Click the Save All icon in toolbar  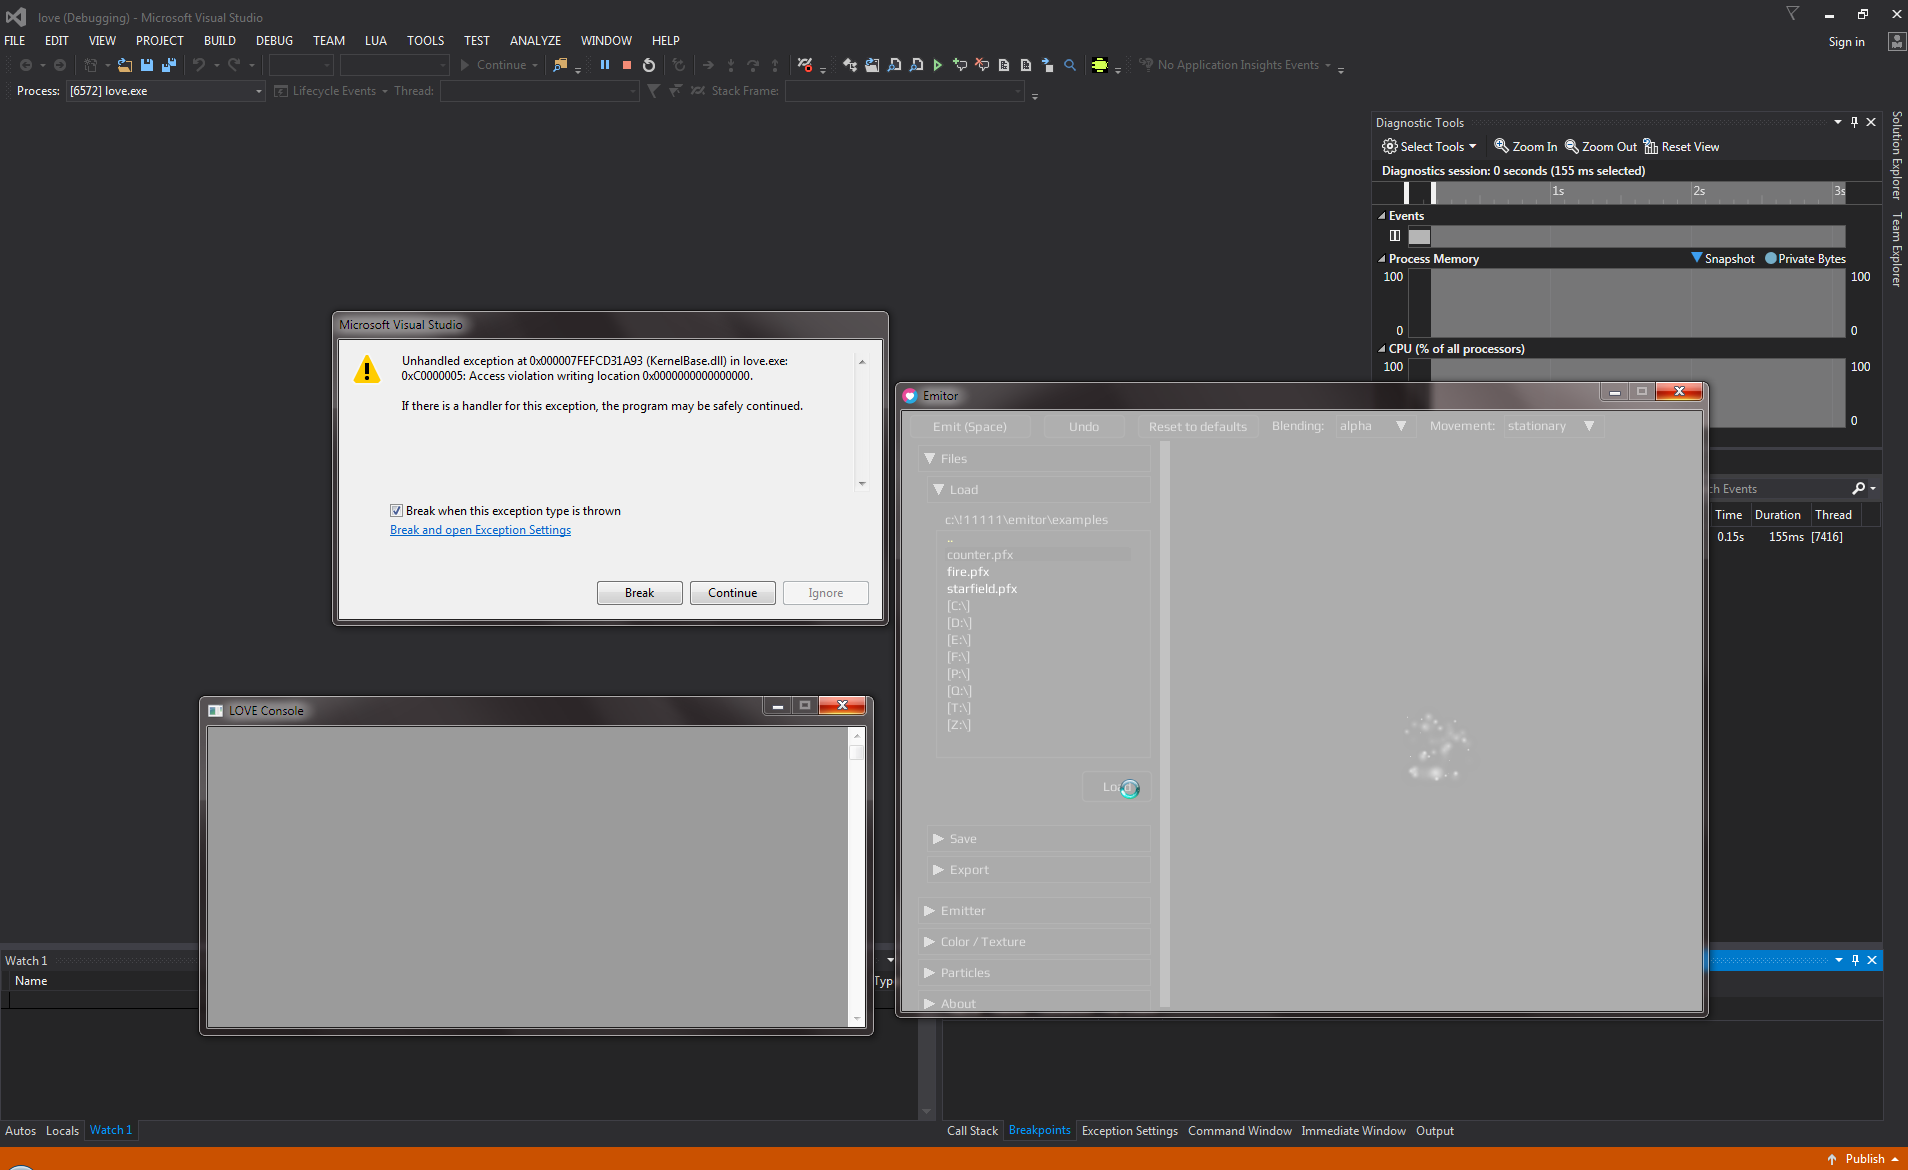pyautogui.click(x=169, y=65)
